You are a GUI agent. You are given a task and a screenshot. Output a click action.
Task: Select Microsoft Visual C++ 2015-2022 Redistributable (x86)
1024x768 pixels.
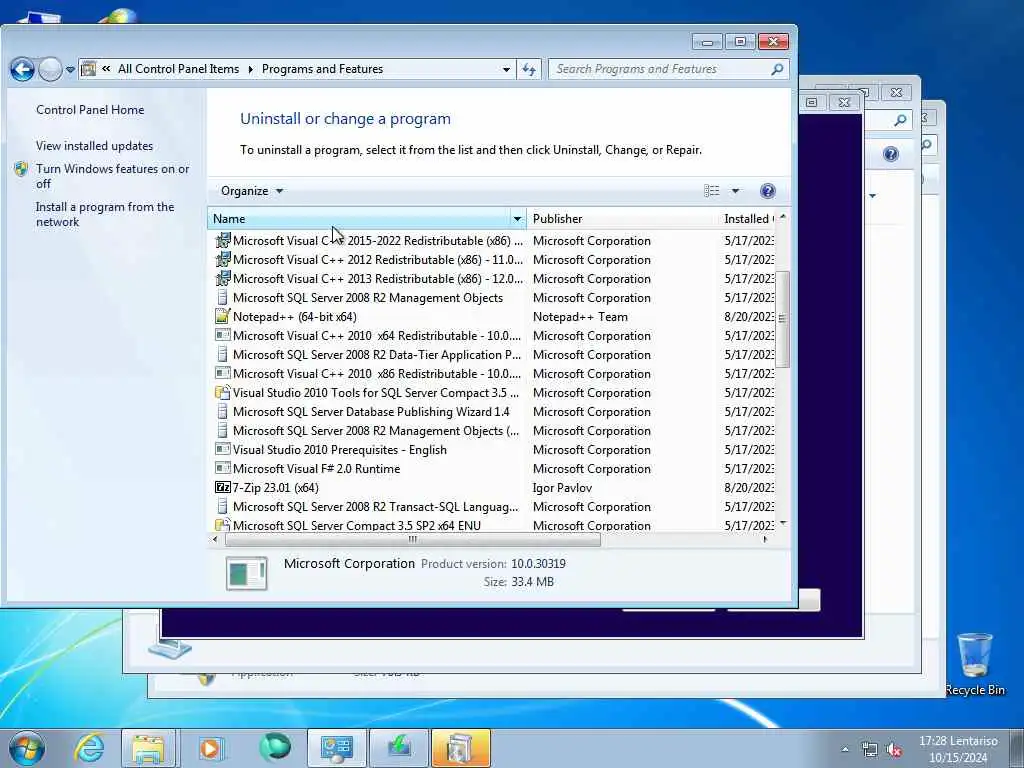click(x=377, y=241)
